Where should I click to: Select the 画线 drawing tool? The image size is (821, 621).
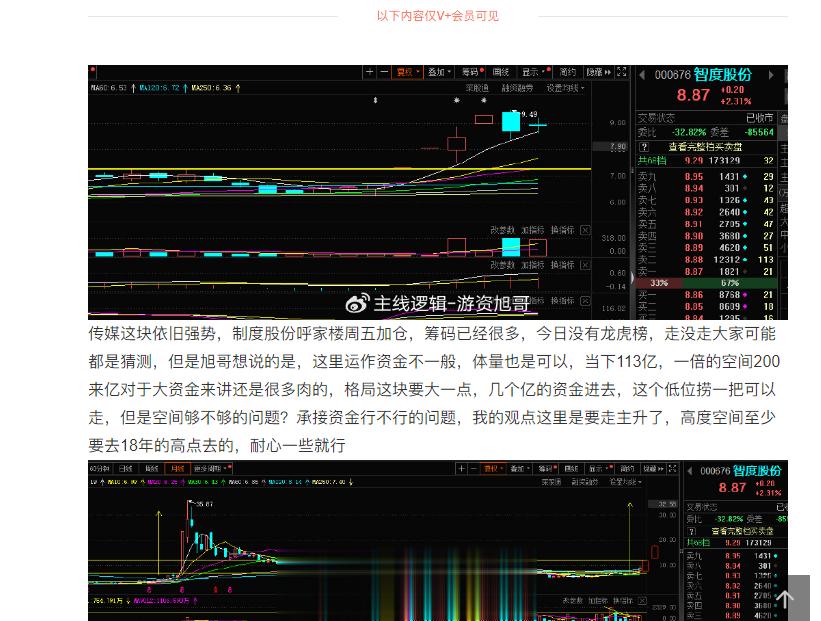coord(500,72)
